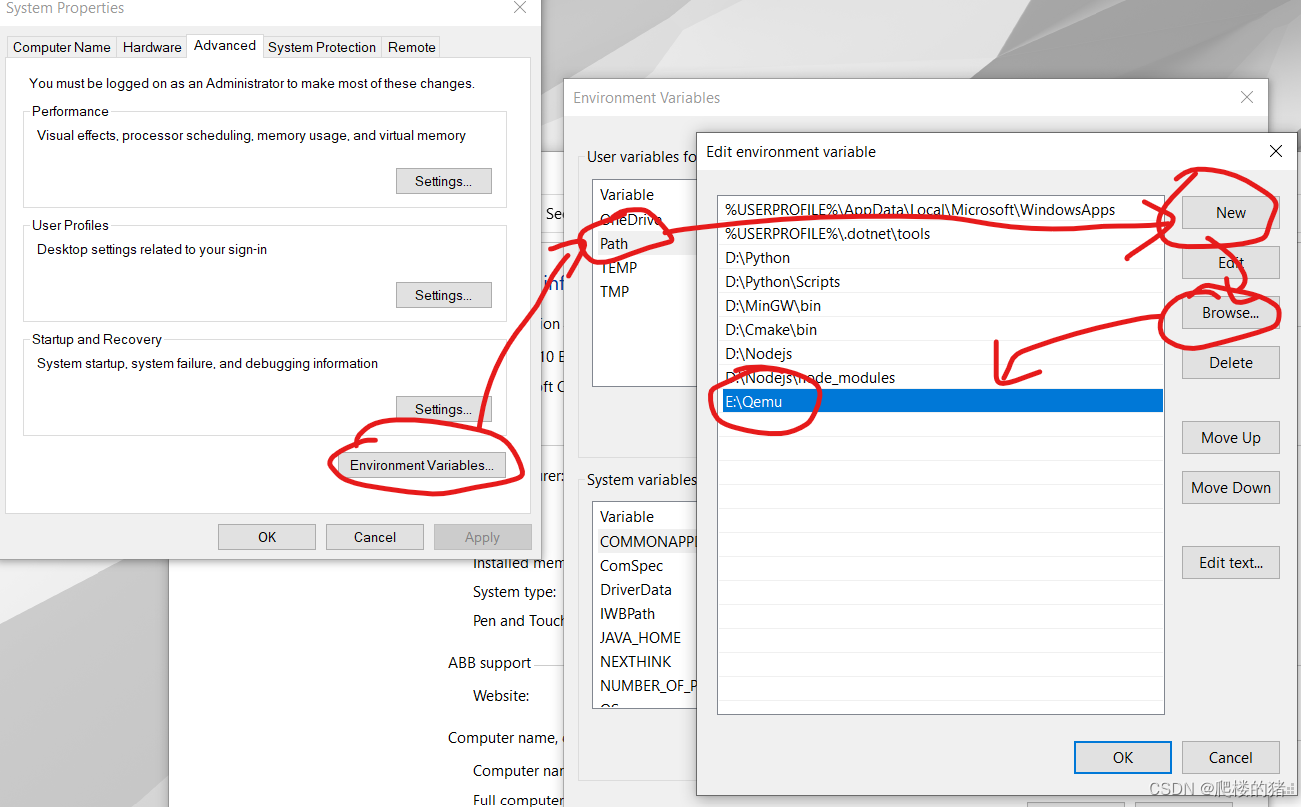This screenshot has height=807, width=1301.
Task: Click the Move Up button
Action: pos(1231,437)
